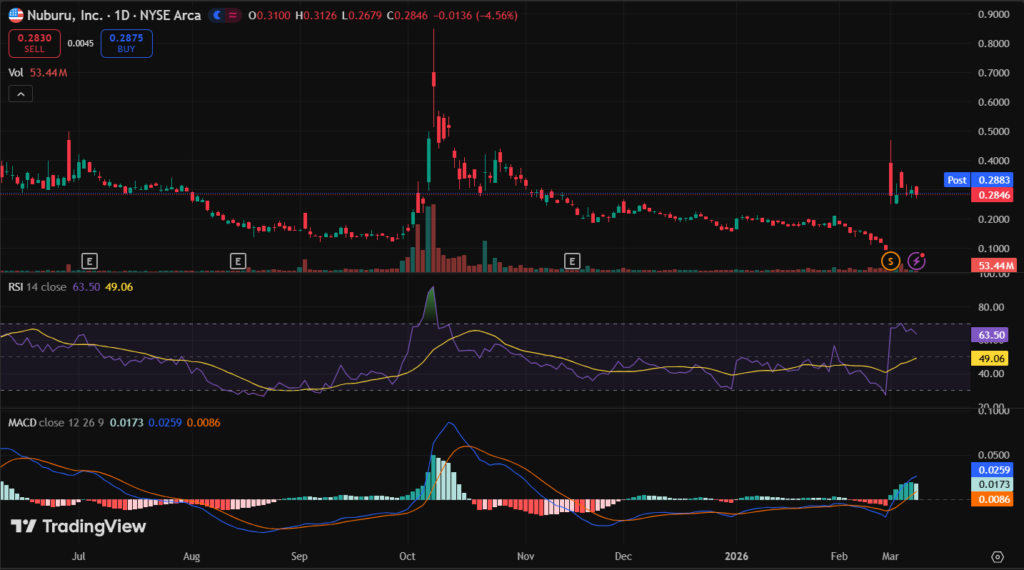1024x570 pixels.
Task: Click the Oct label on the time axis
Action: [x=407, y=556]
